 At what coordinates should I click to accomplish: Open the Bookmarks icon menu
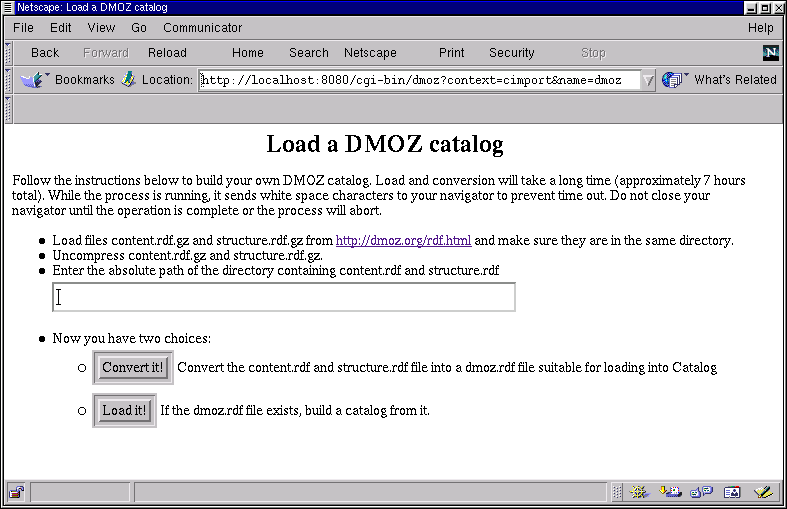click(33, 80)
